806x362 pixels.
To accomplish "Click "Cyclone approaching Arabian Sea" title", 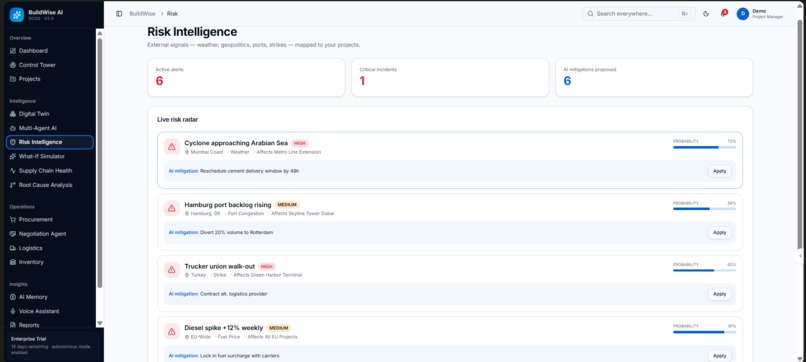I will pyautogui.click(x=236, y=143).
